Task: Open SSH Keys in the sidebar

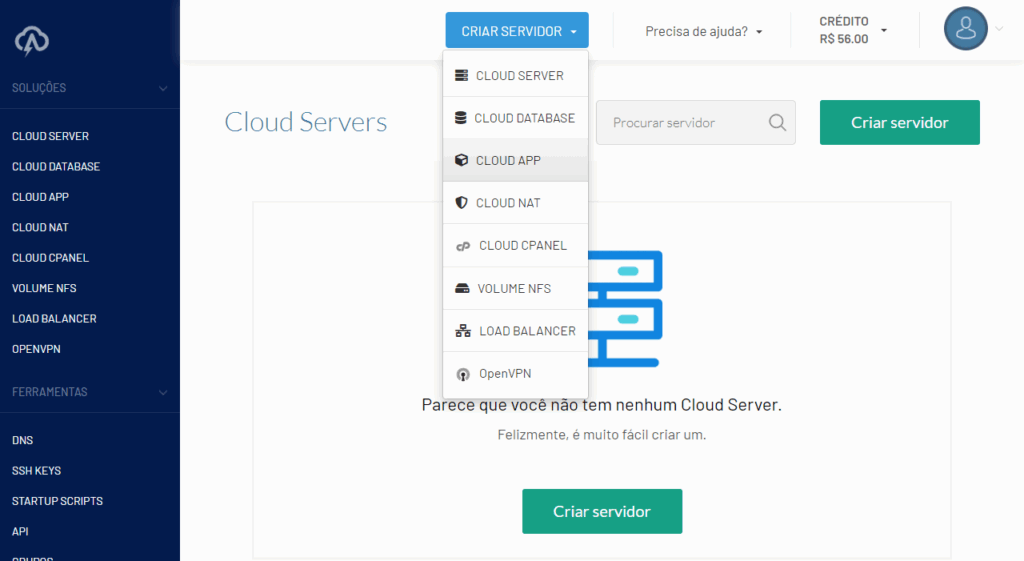Action: (x=36, y=471)
